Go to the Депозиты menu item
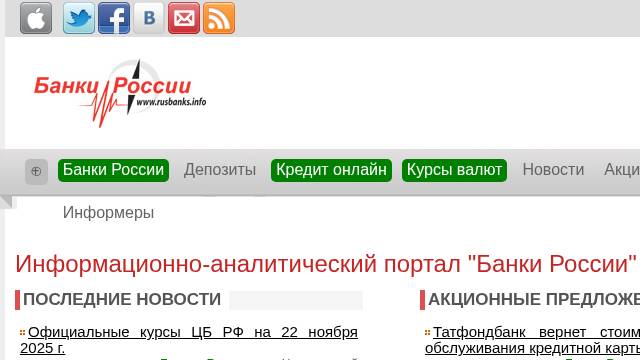640x360 pixels. tap(220, 170)
